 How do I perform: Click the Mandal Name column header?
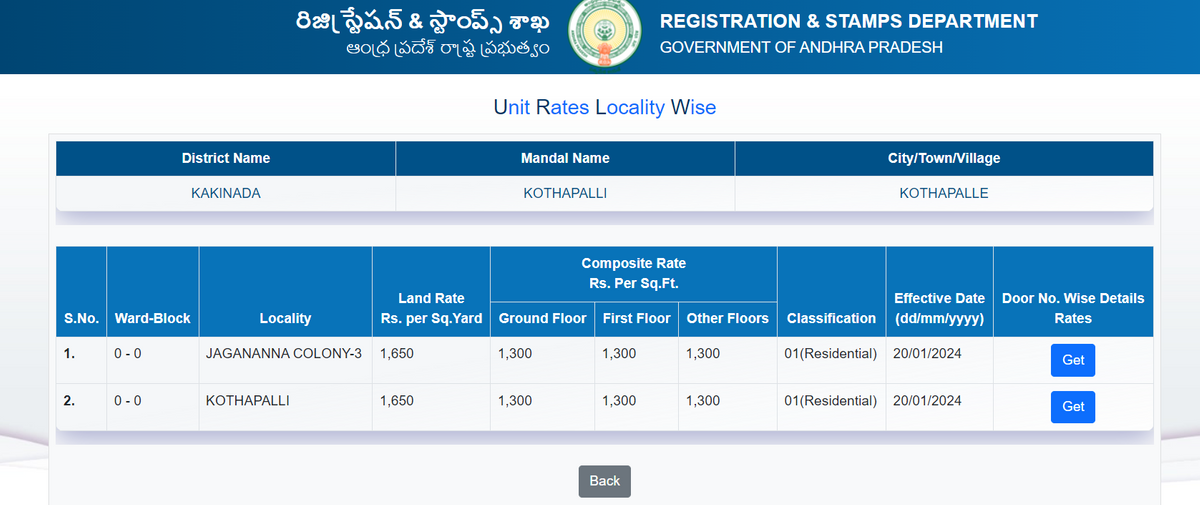[x=565, y=158]
